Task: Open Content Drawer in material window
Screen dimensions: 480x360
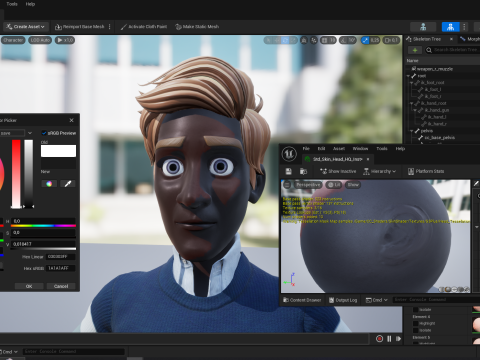Action: pos(302,300)
